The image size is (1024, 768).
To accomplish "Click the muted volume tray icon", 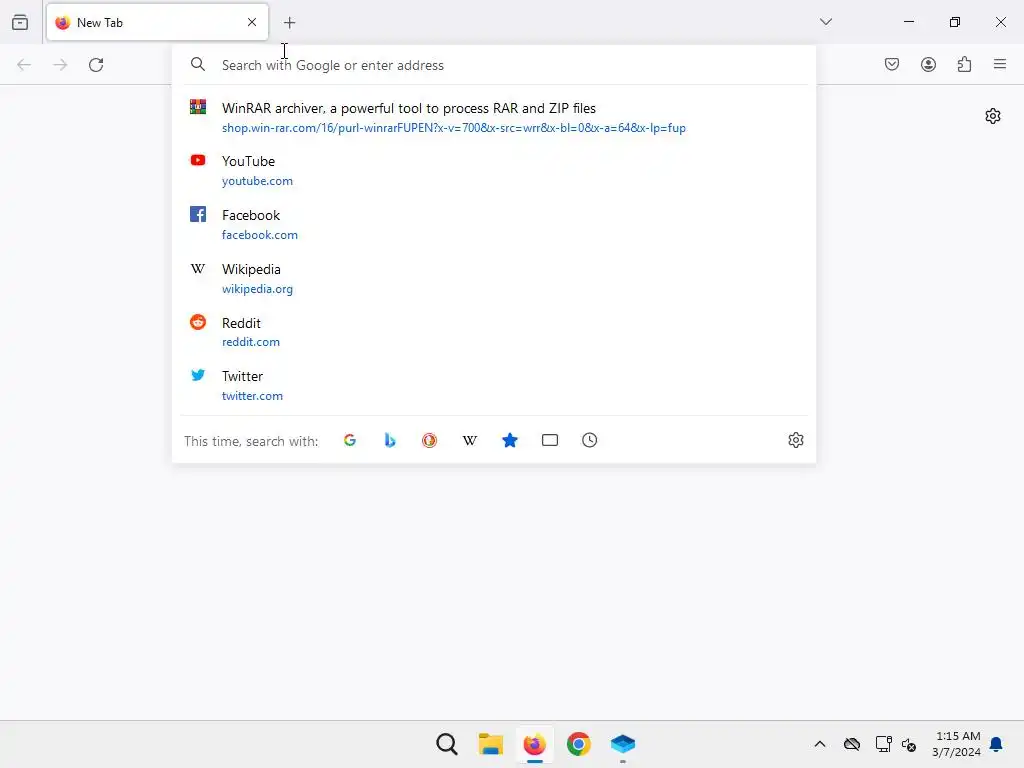I will 908,744.
